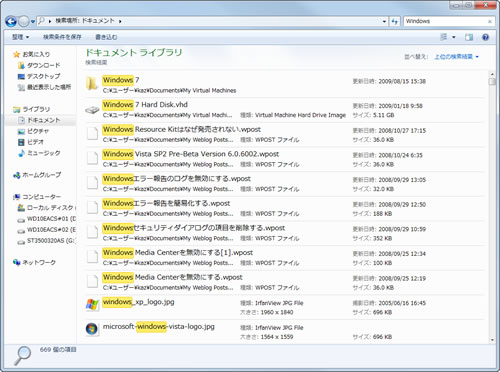The image size is (500, 372).
Task: Click Windows 7 folder path text
Action: (x=169, y=91)
